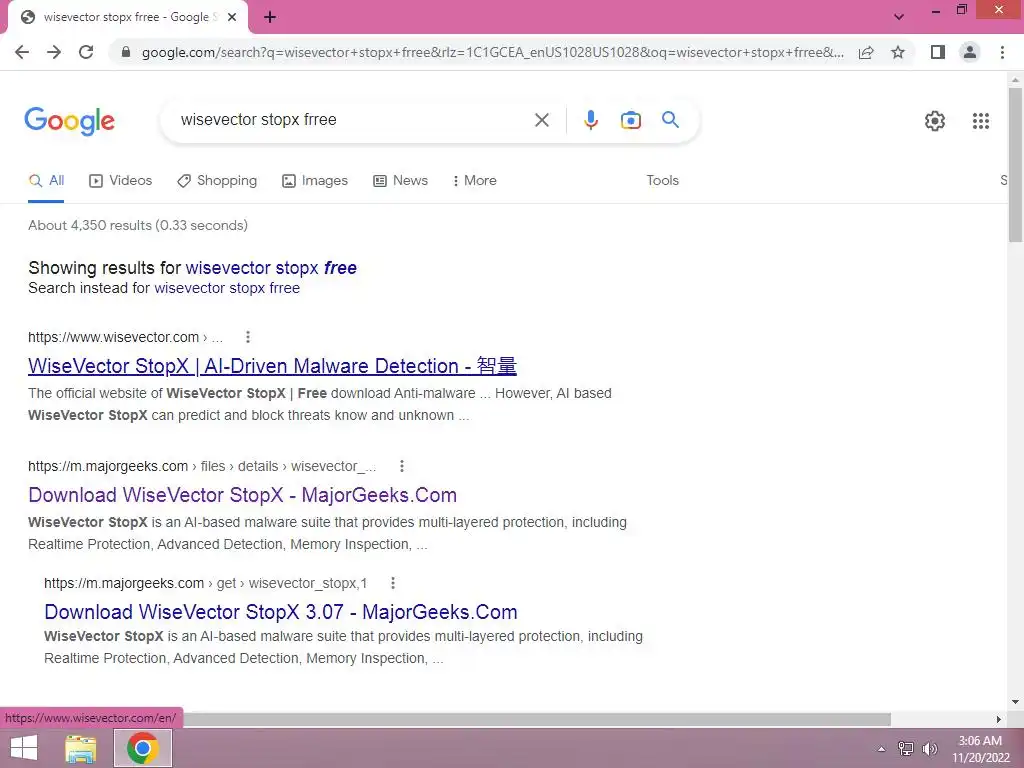Open Download WiseVector StopX 3.07 result
Screen dimensions: 1024x768
tap(281, 612)
